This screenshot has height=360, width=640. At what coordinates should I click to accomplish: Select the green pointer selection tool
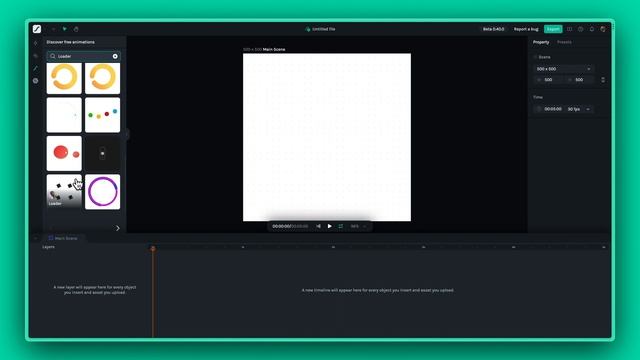tap(64, 29)
